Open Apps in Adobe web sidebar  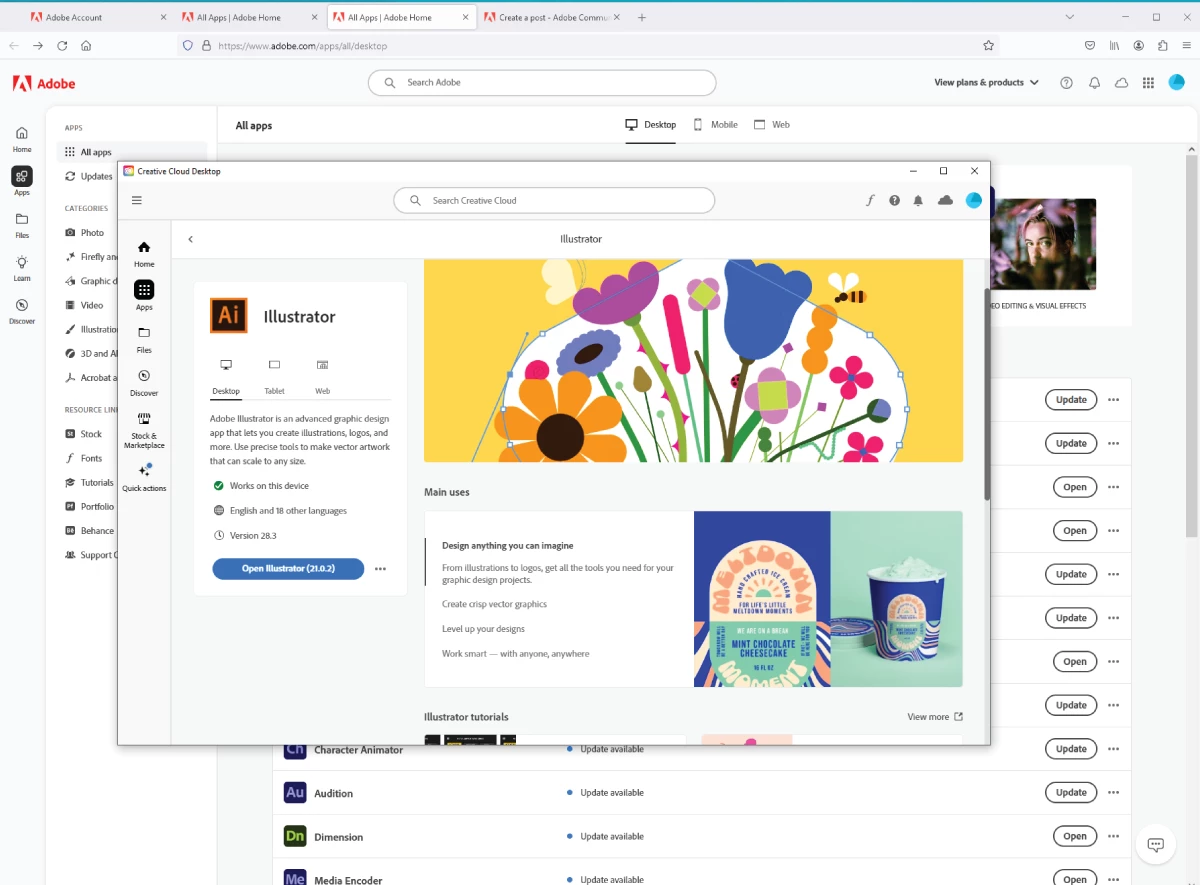22,181
